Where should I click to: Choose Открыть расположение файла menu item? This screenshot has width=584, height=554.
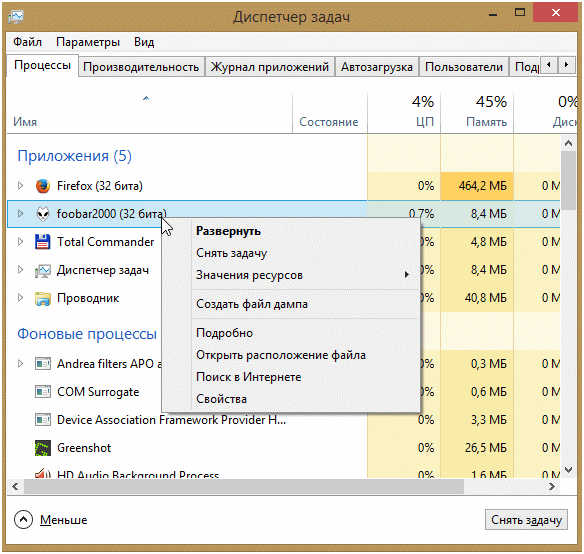[291, 355]
